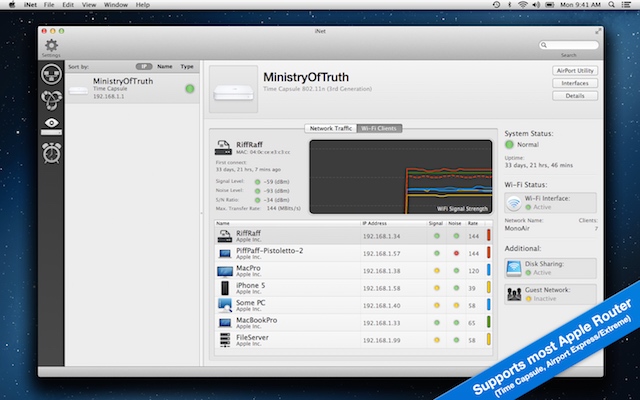Viewport: 640px width, 400px height.
Task: Select MinistryOfTruth in the device list
Action: tap(130, 88)
